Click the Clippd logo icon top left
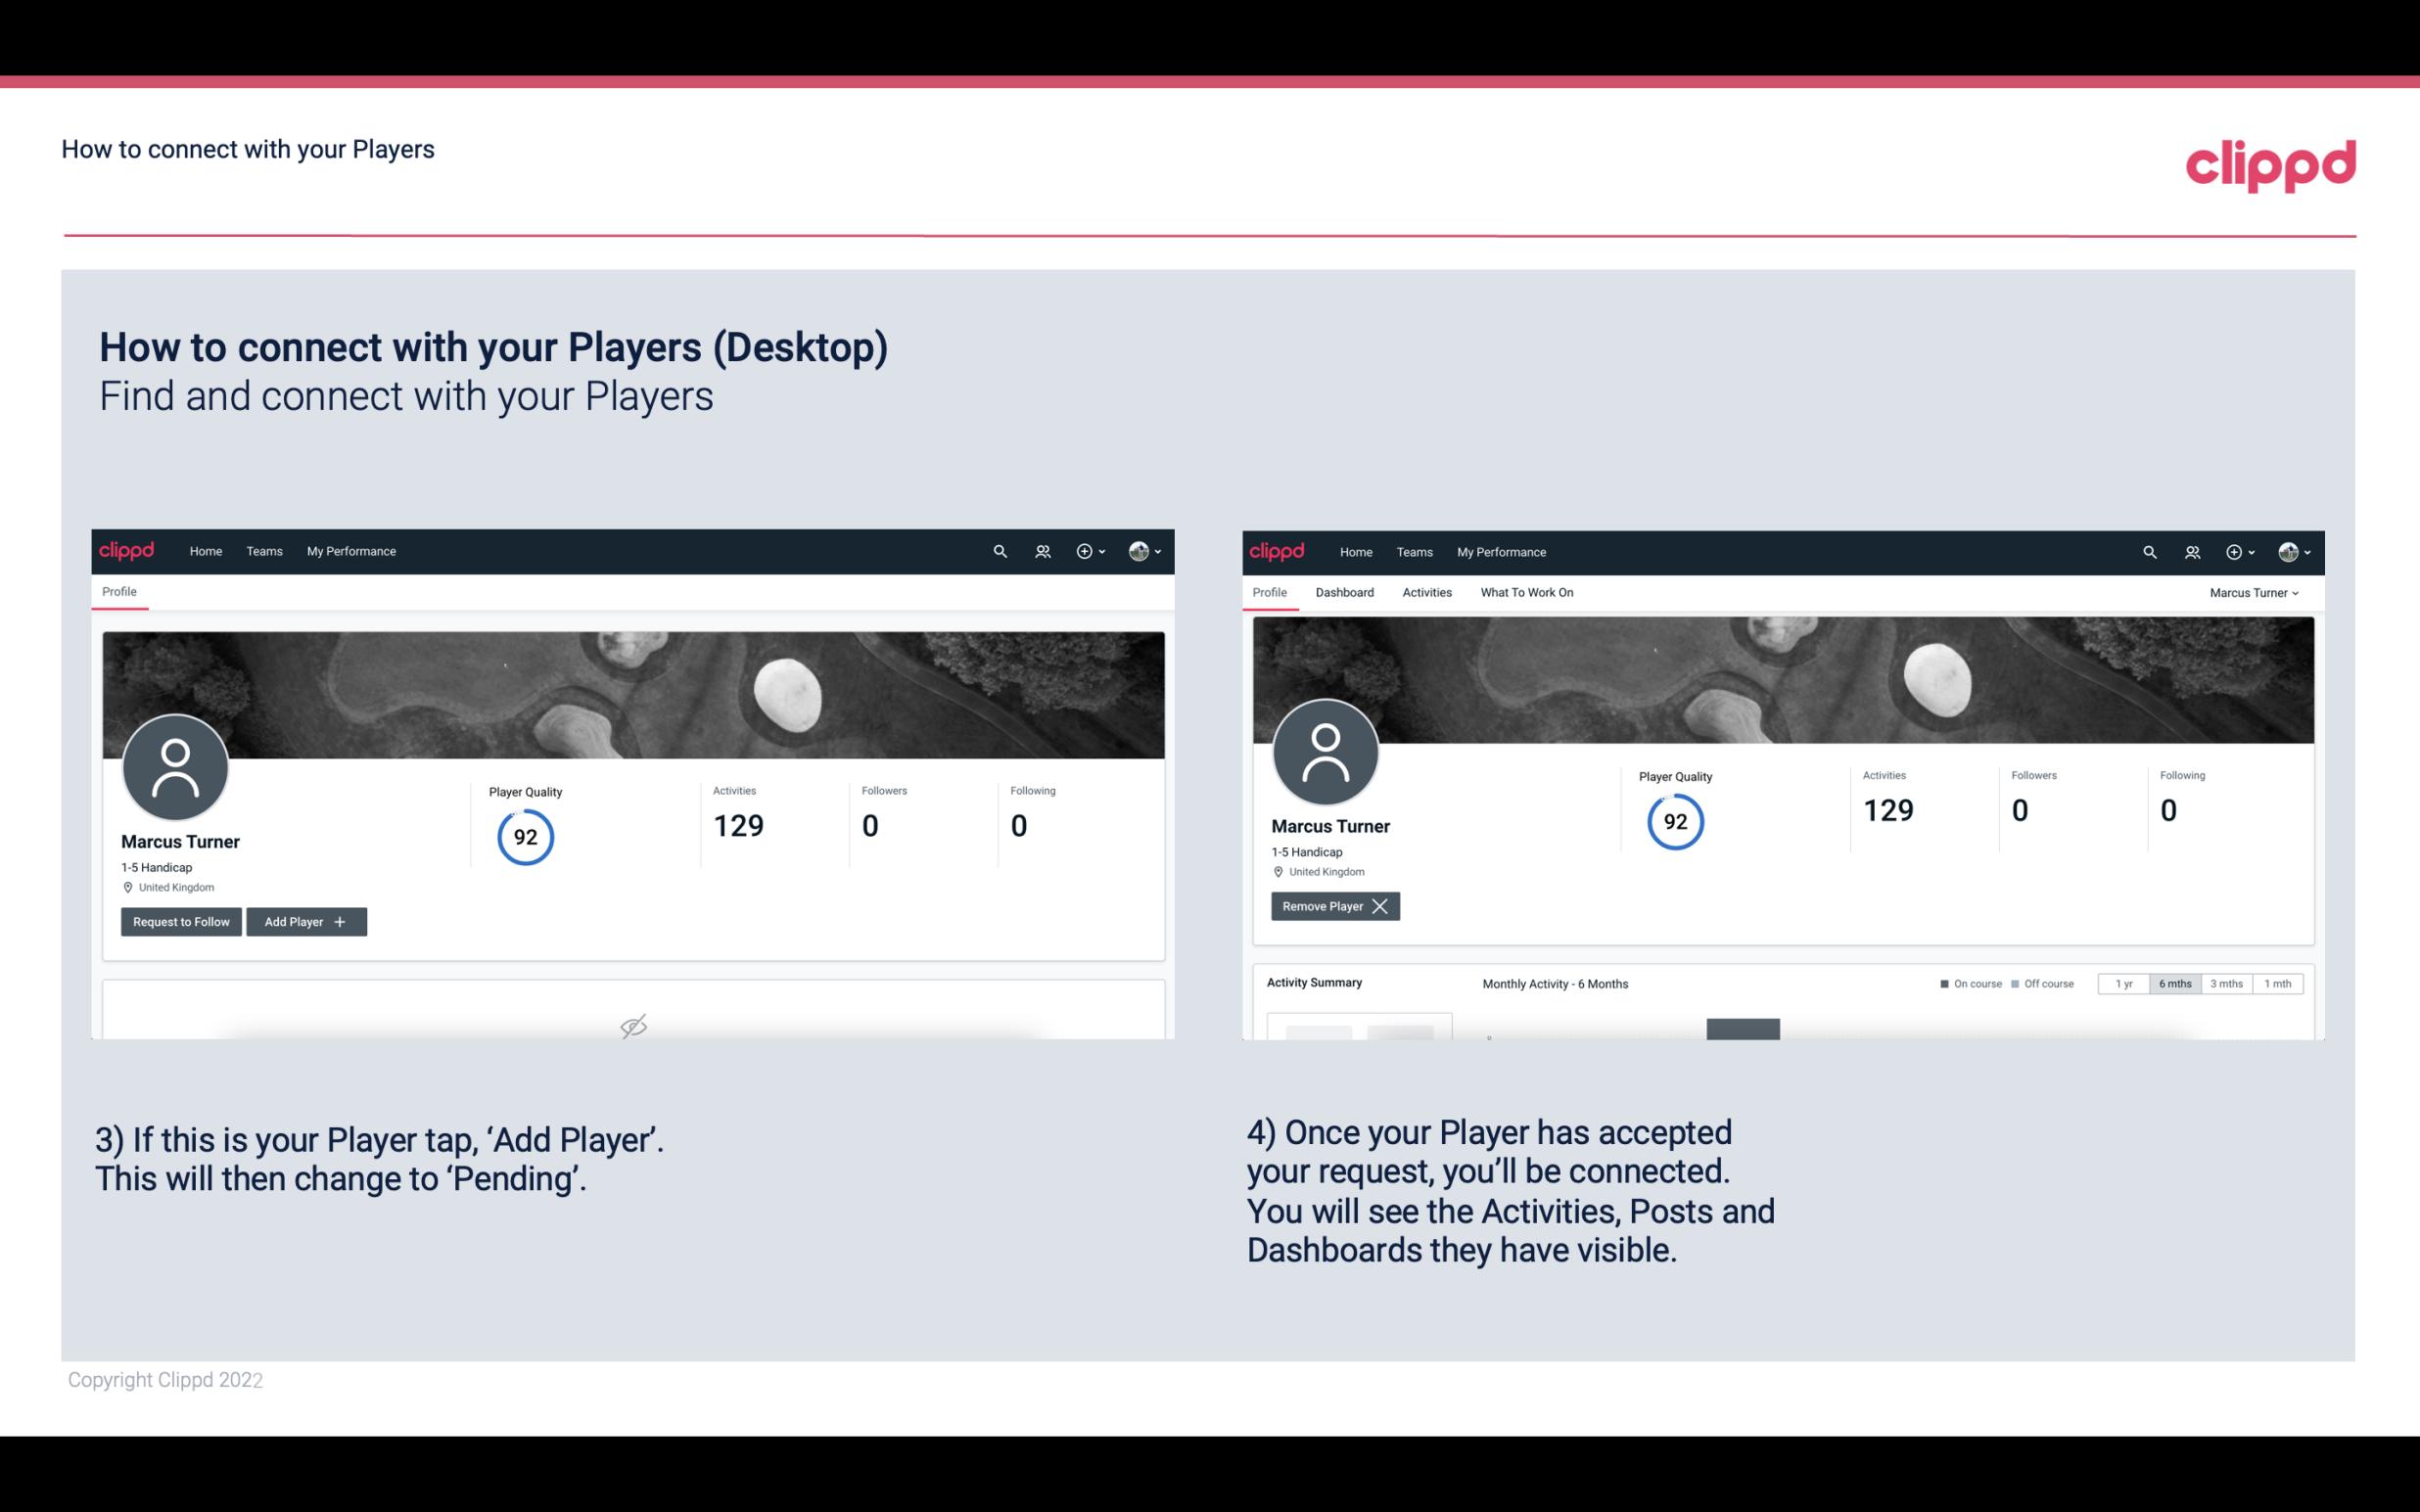This screenshot has height=1512, width=2420. point(127,550)
